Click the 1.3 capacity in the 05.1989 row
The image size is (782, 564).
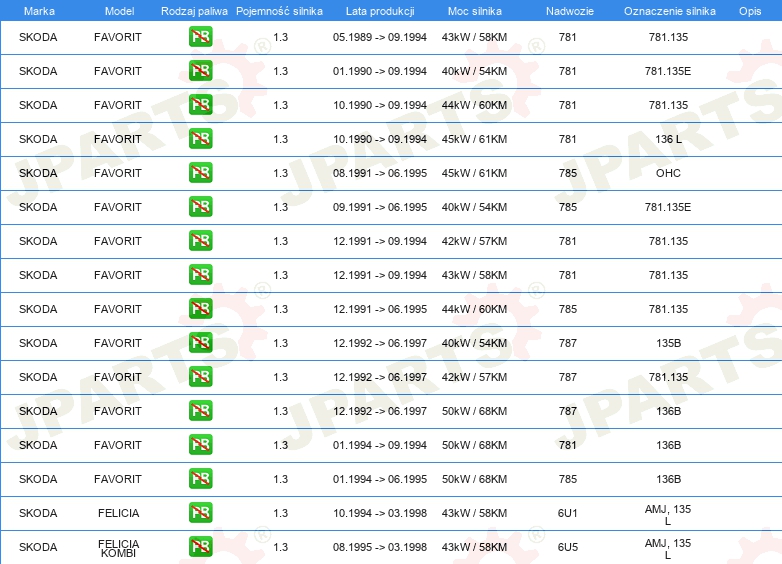coord(281,37)
